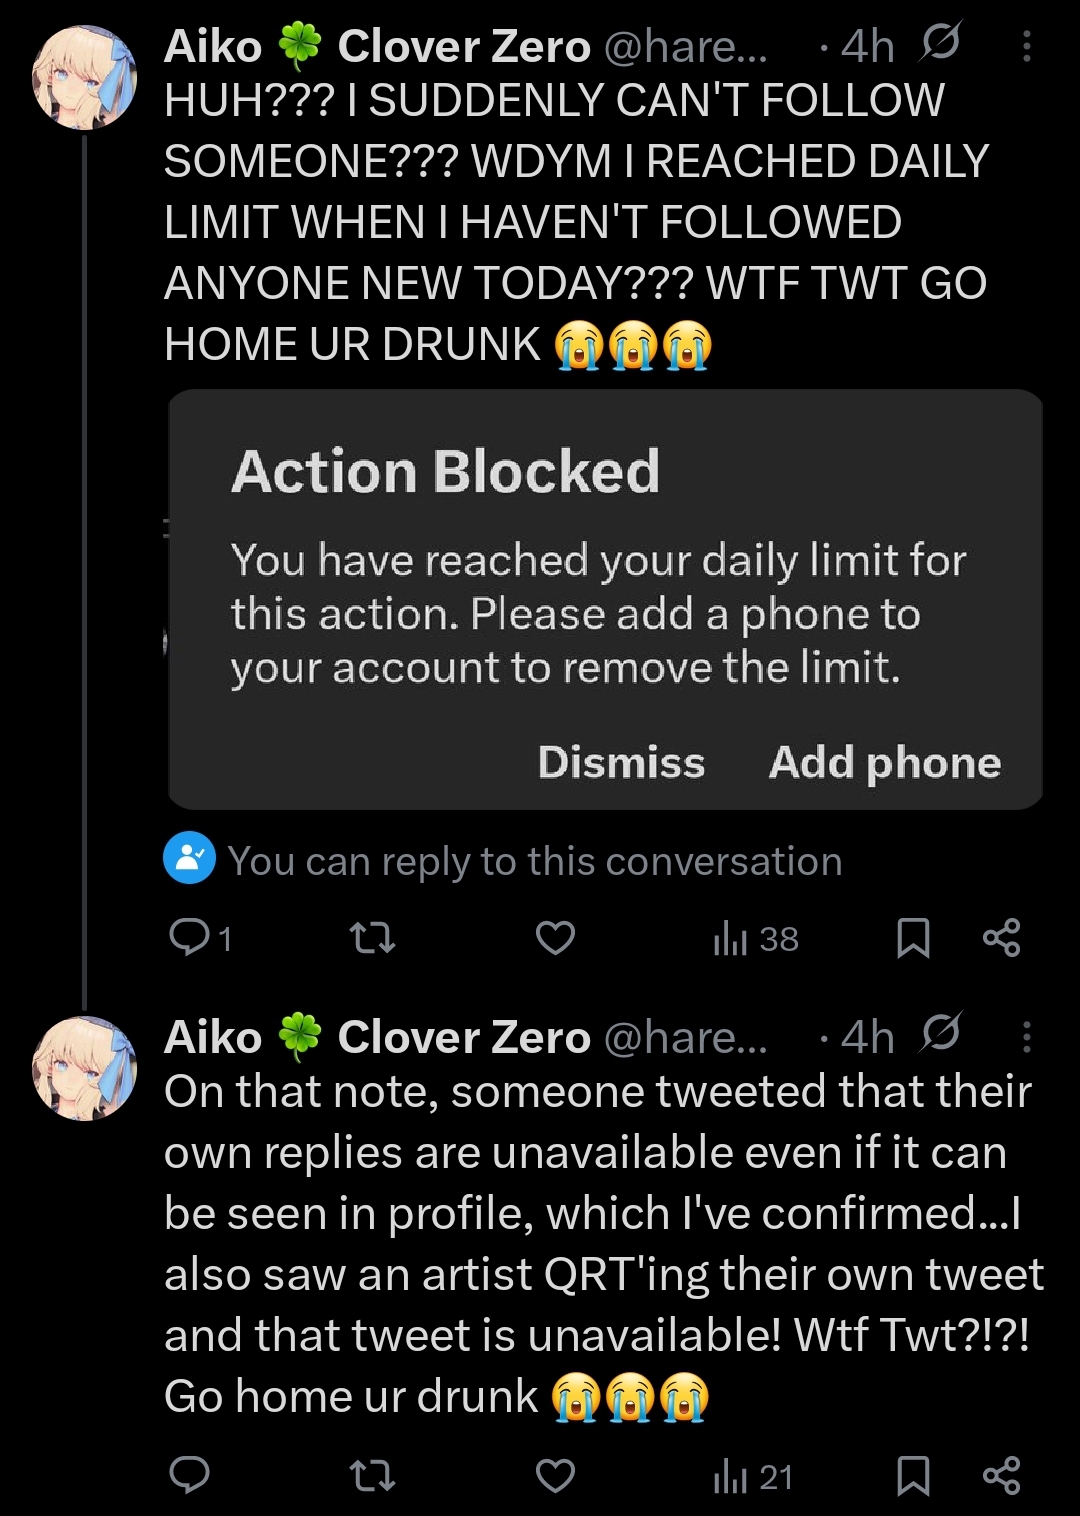Screen dimensions: 1080x1516
Task: Tap Add phone in the Action Blocked dialog
Action: tap(884, 762)
